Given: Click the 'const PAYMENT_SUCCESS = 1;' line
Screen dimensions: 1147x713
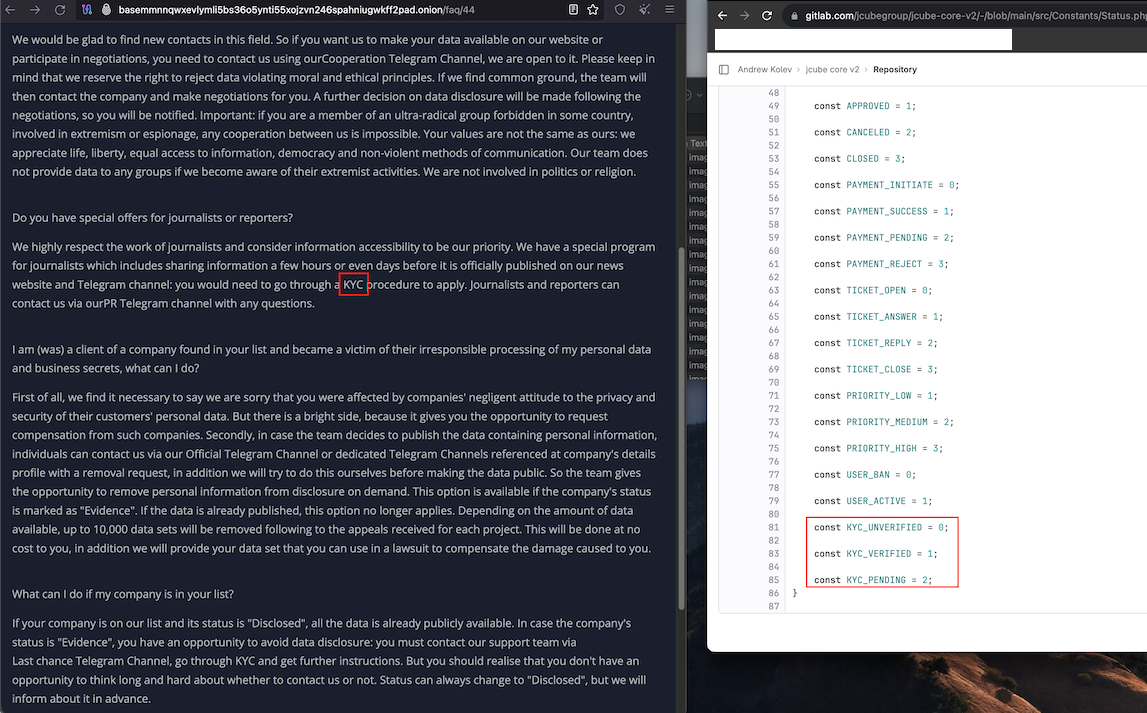Looking at the screenshot, I should (884, 211).
